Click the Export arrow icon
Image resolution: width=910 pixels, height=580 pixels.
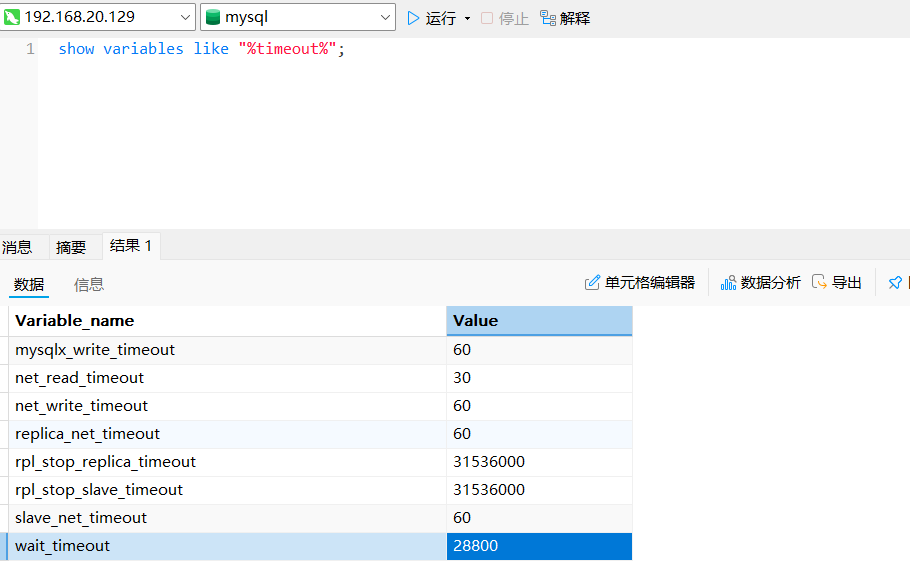point(819,282)
